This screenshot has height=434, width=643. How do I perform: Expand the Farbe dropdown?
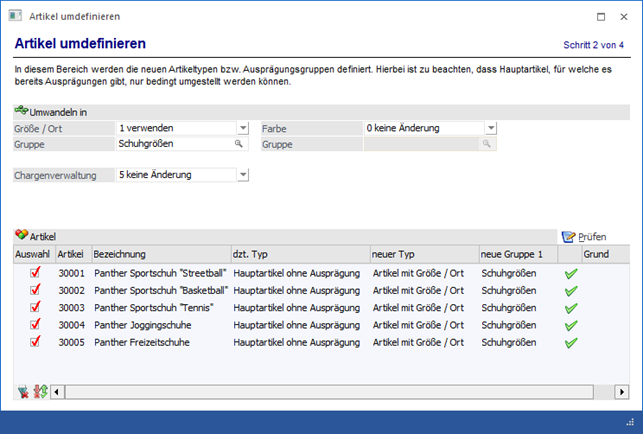point(491,128)
